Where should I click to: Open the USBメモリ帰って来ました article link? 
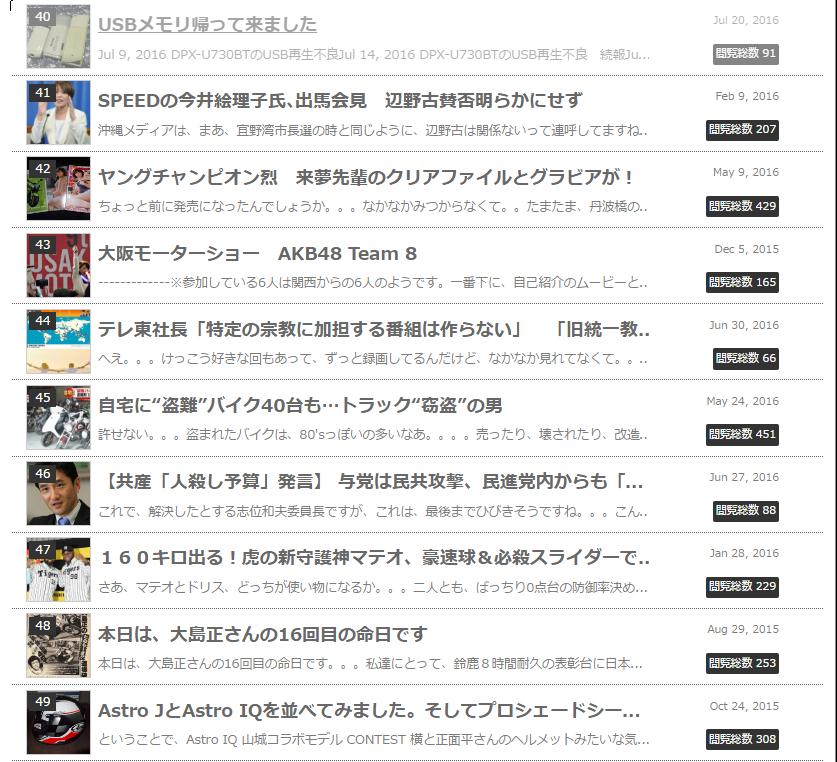[207, 25]
